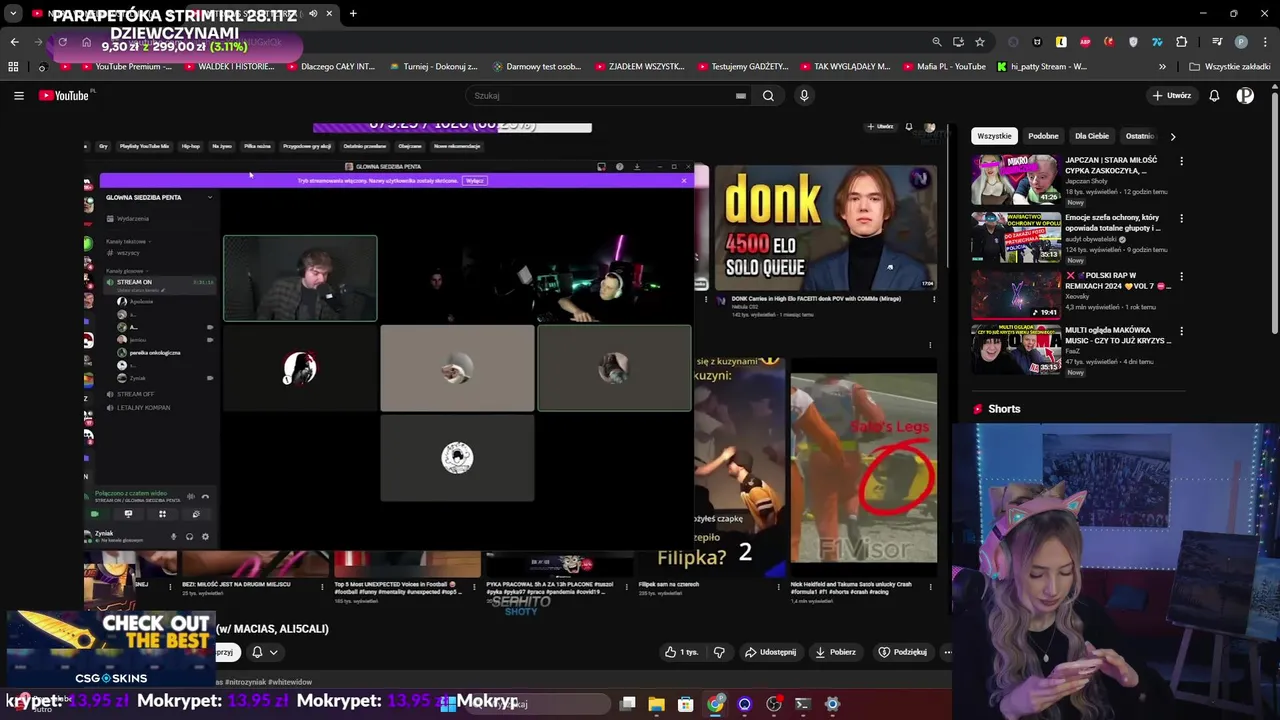Select the Wszystkie filter chip
This screenshot has height=720, width=1280.
994,136
